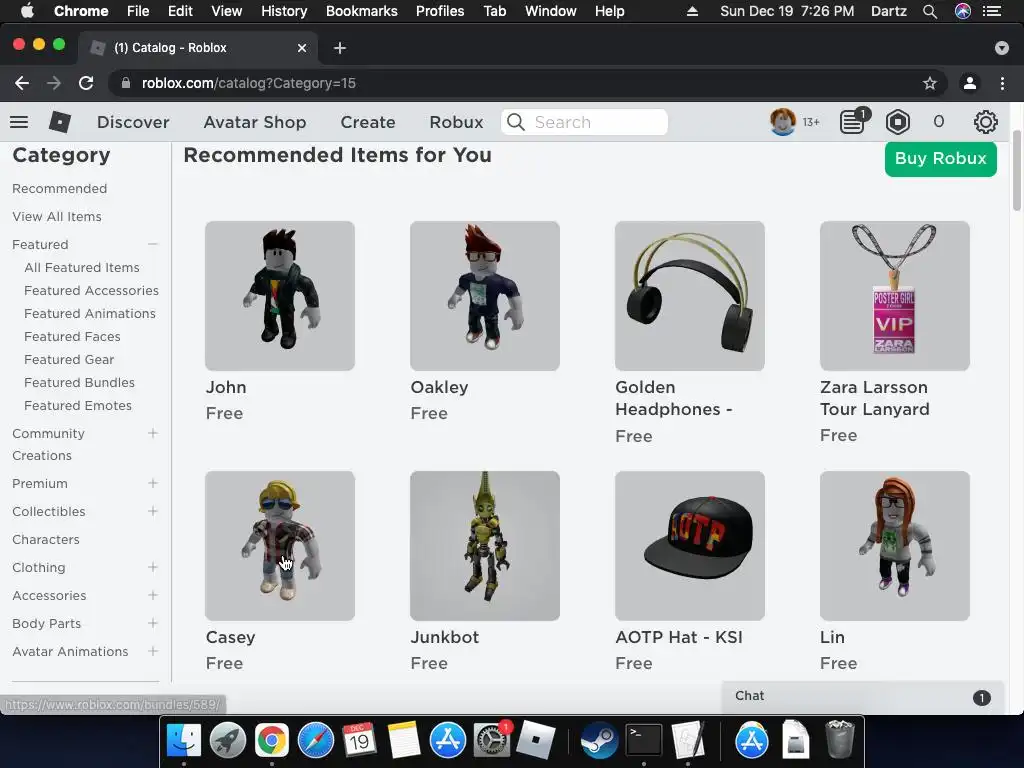Open Safari from the dock

pos(315,741)
